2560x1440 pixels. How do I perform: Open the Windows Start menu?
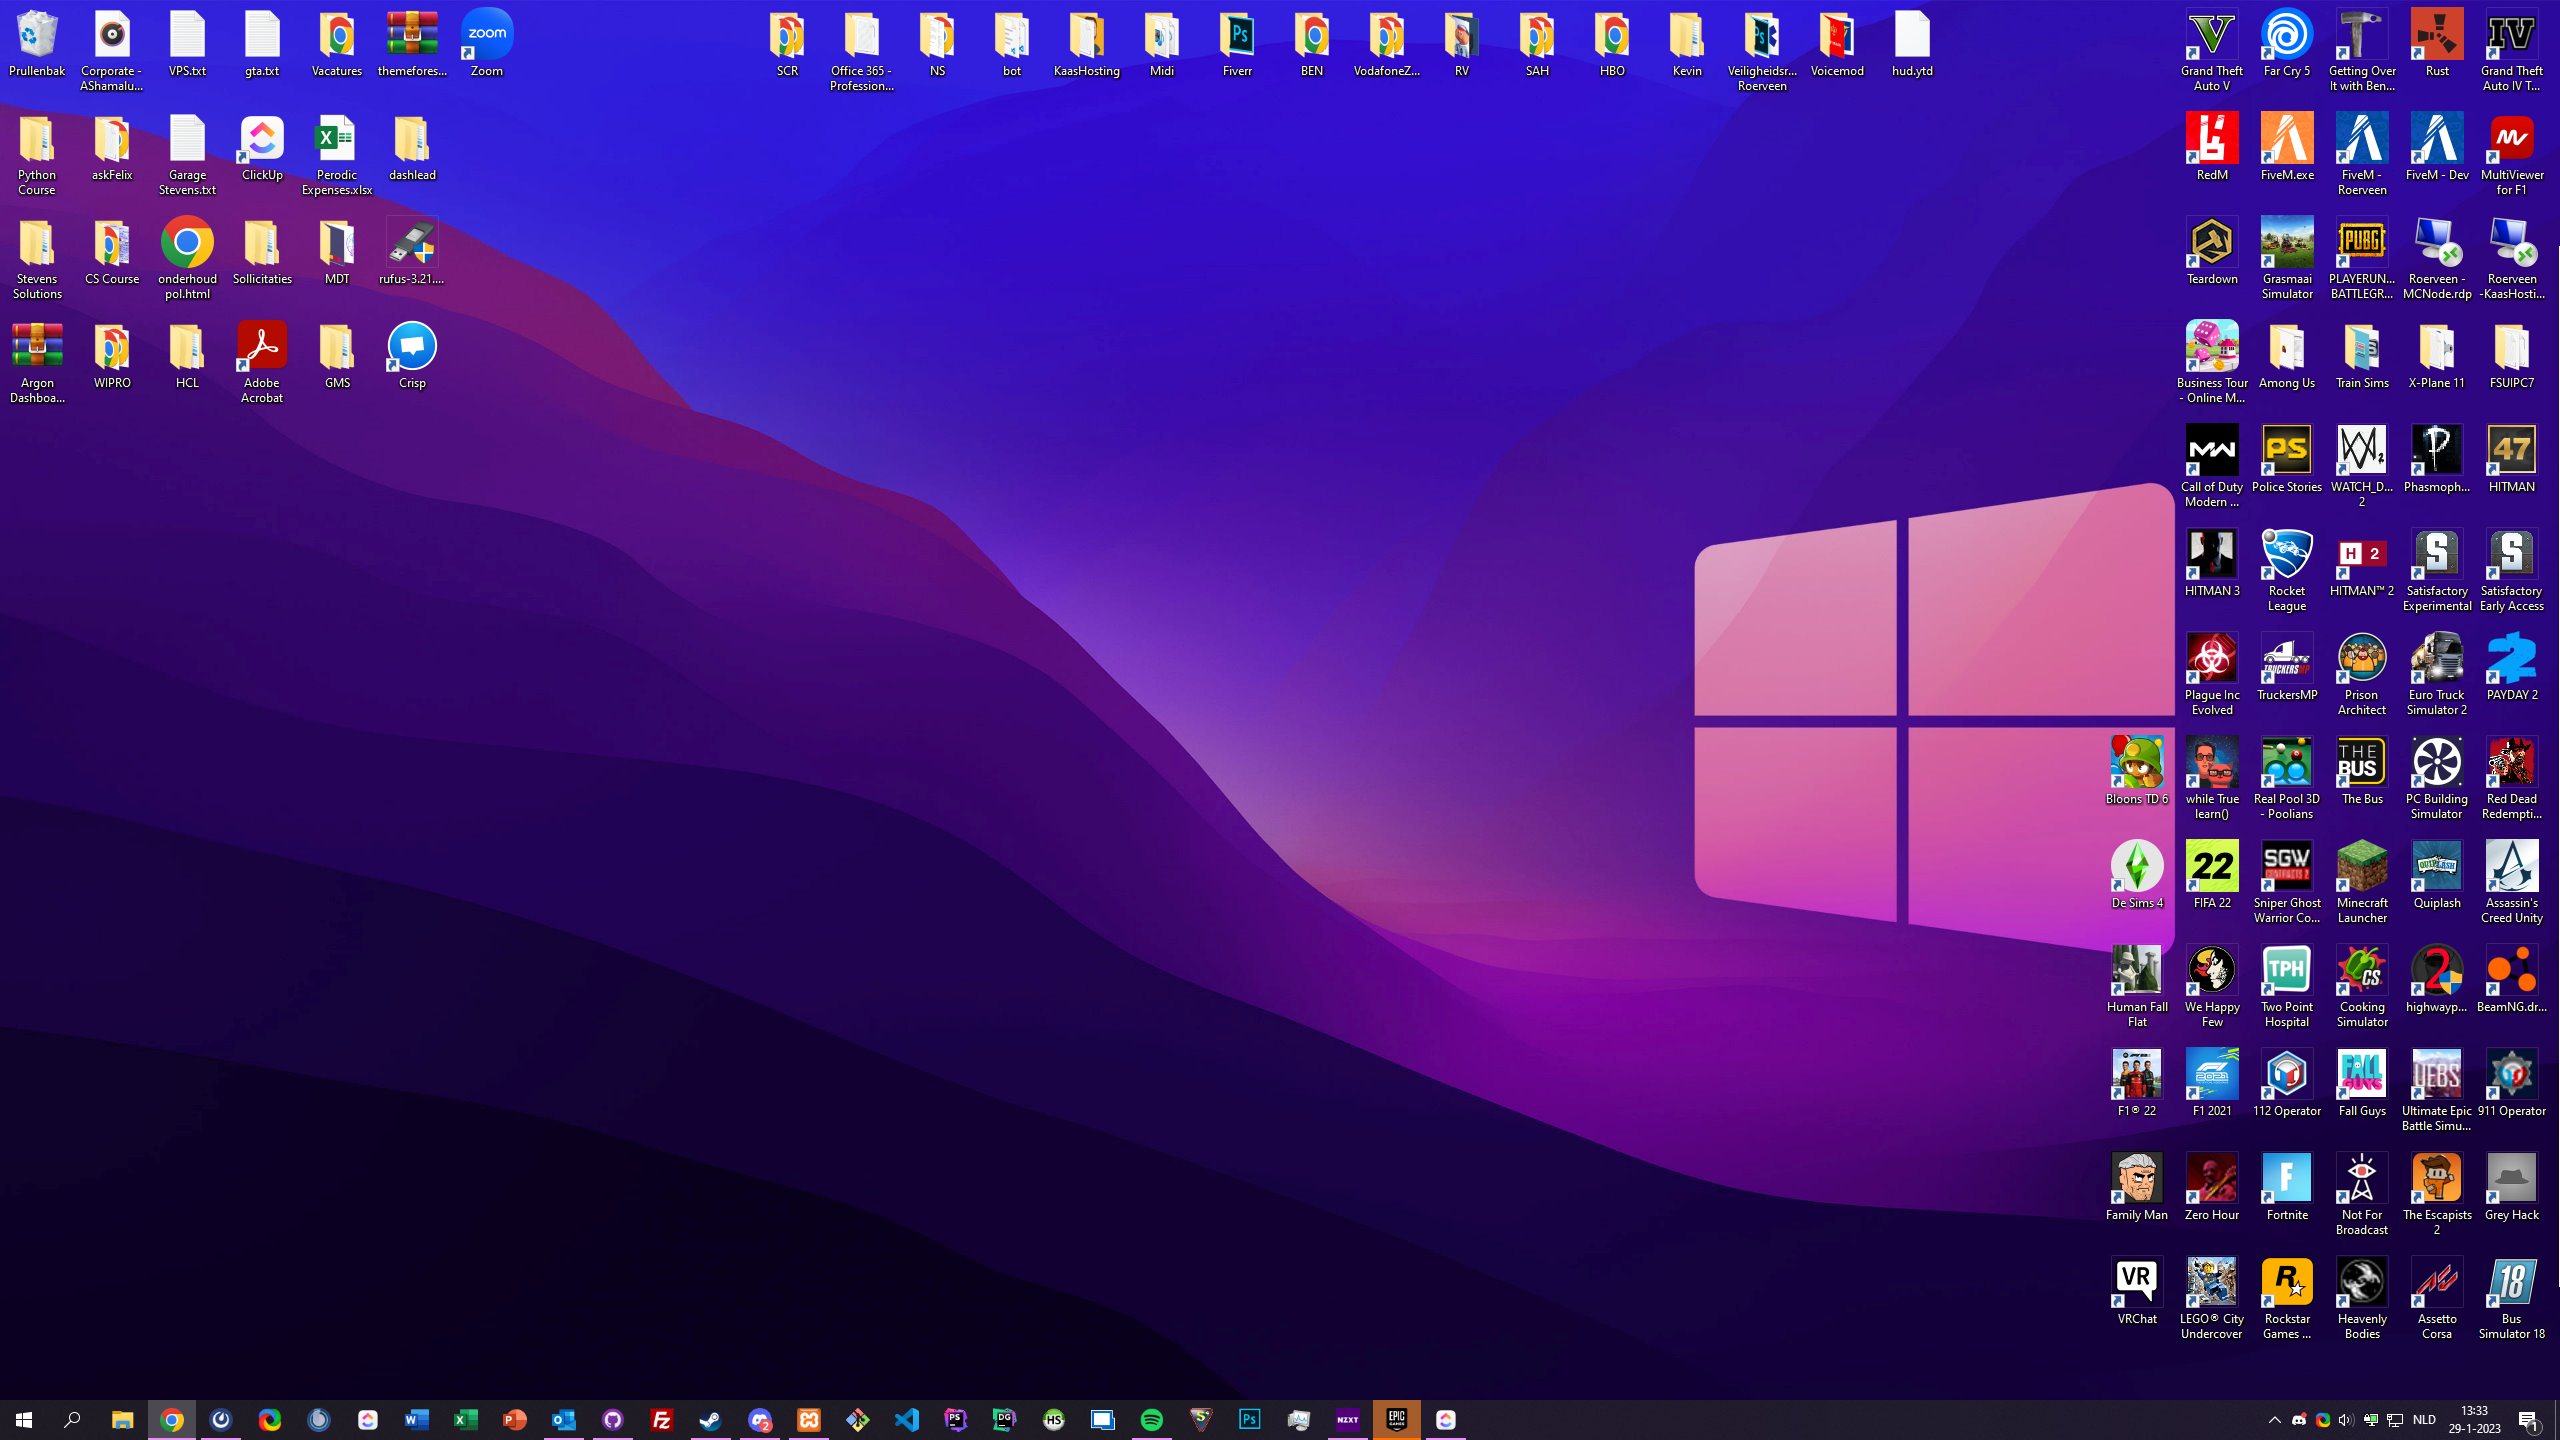[23, 1419]
